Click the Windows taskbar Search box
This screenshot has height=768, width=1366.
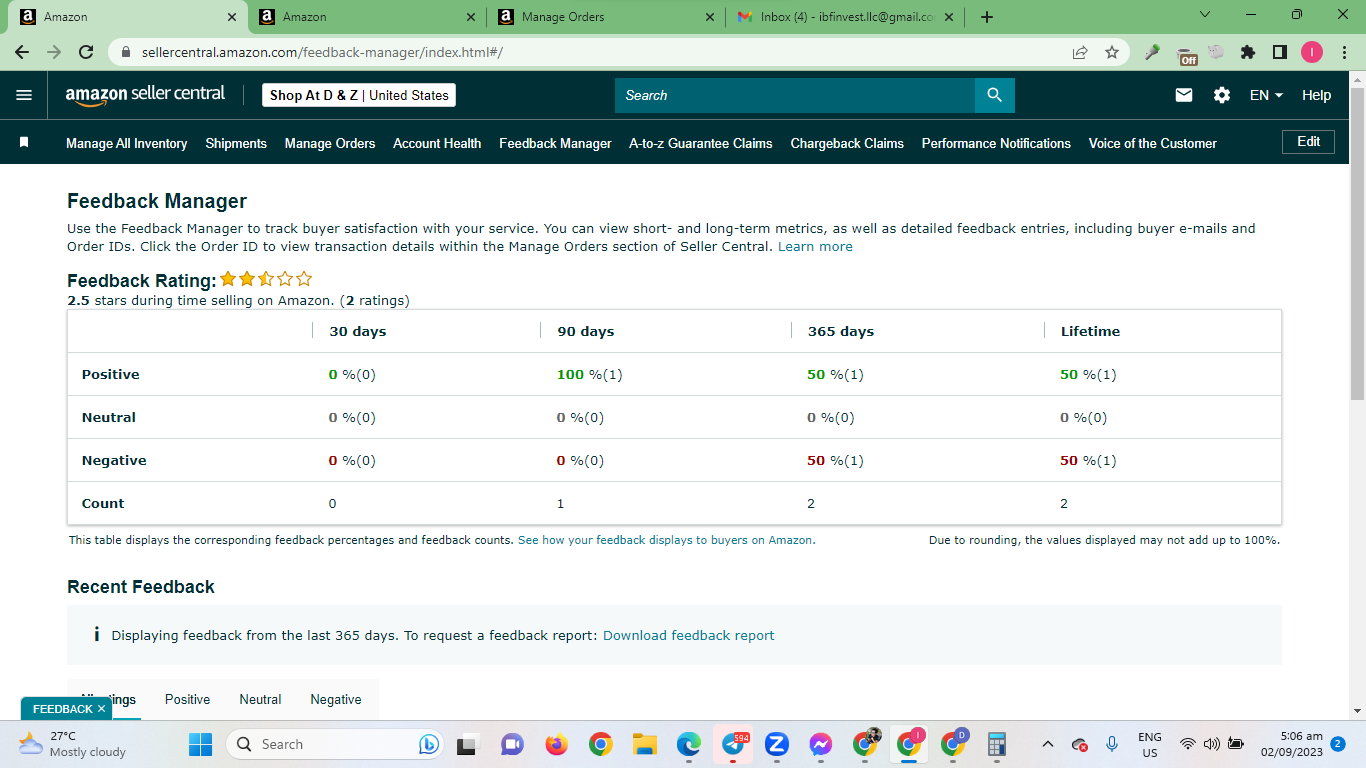tap(334, 744)
